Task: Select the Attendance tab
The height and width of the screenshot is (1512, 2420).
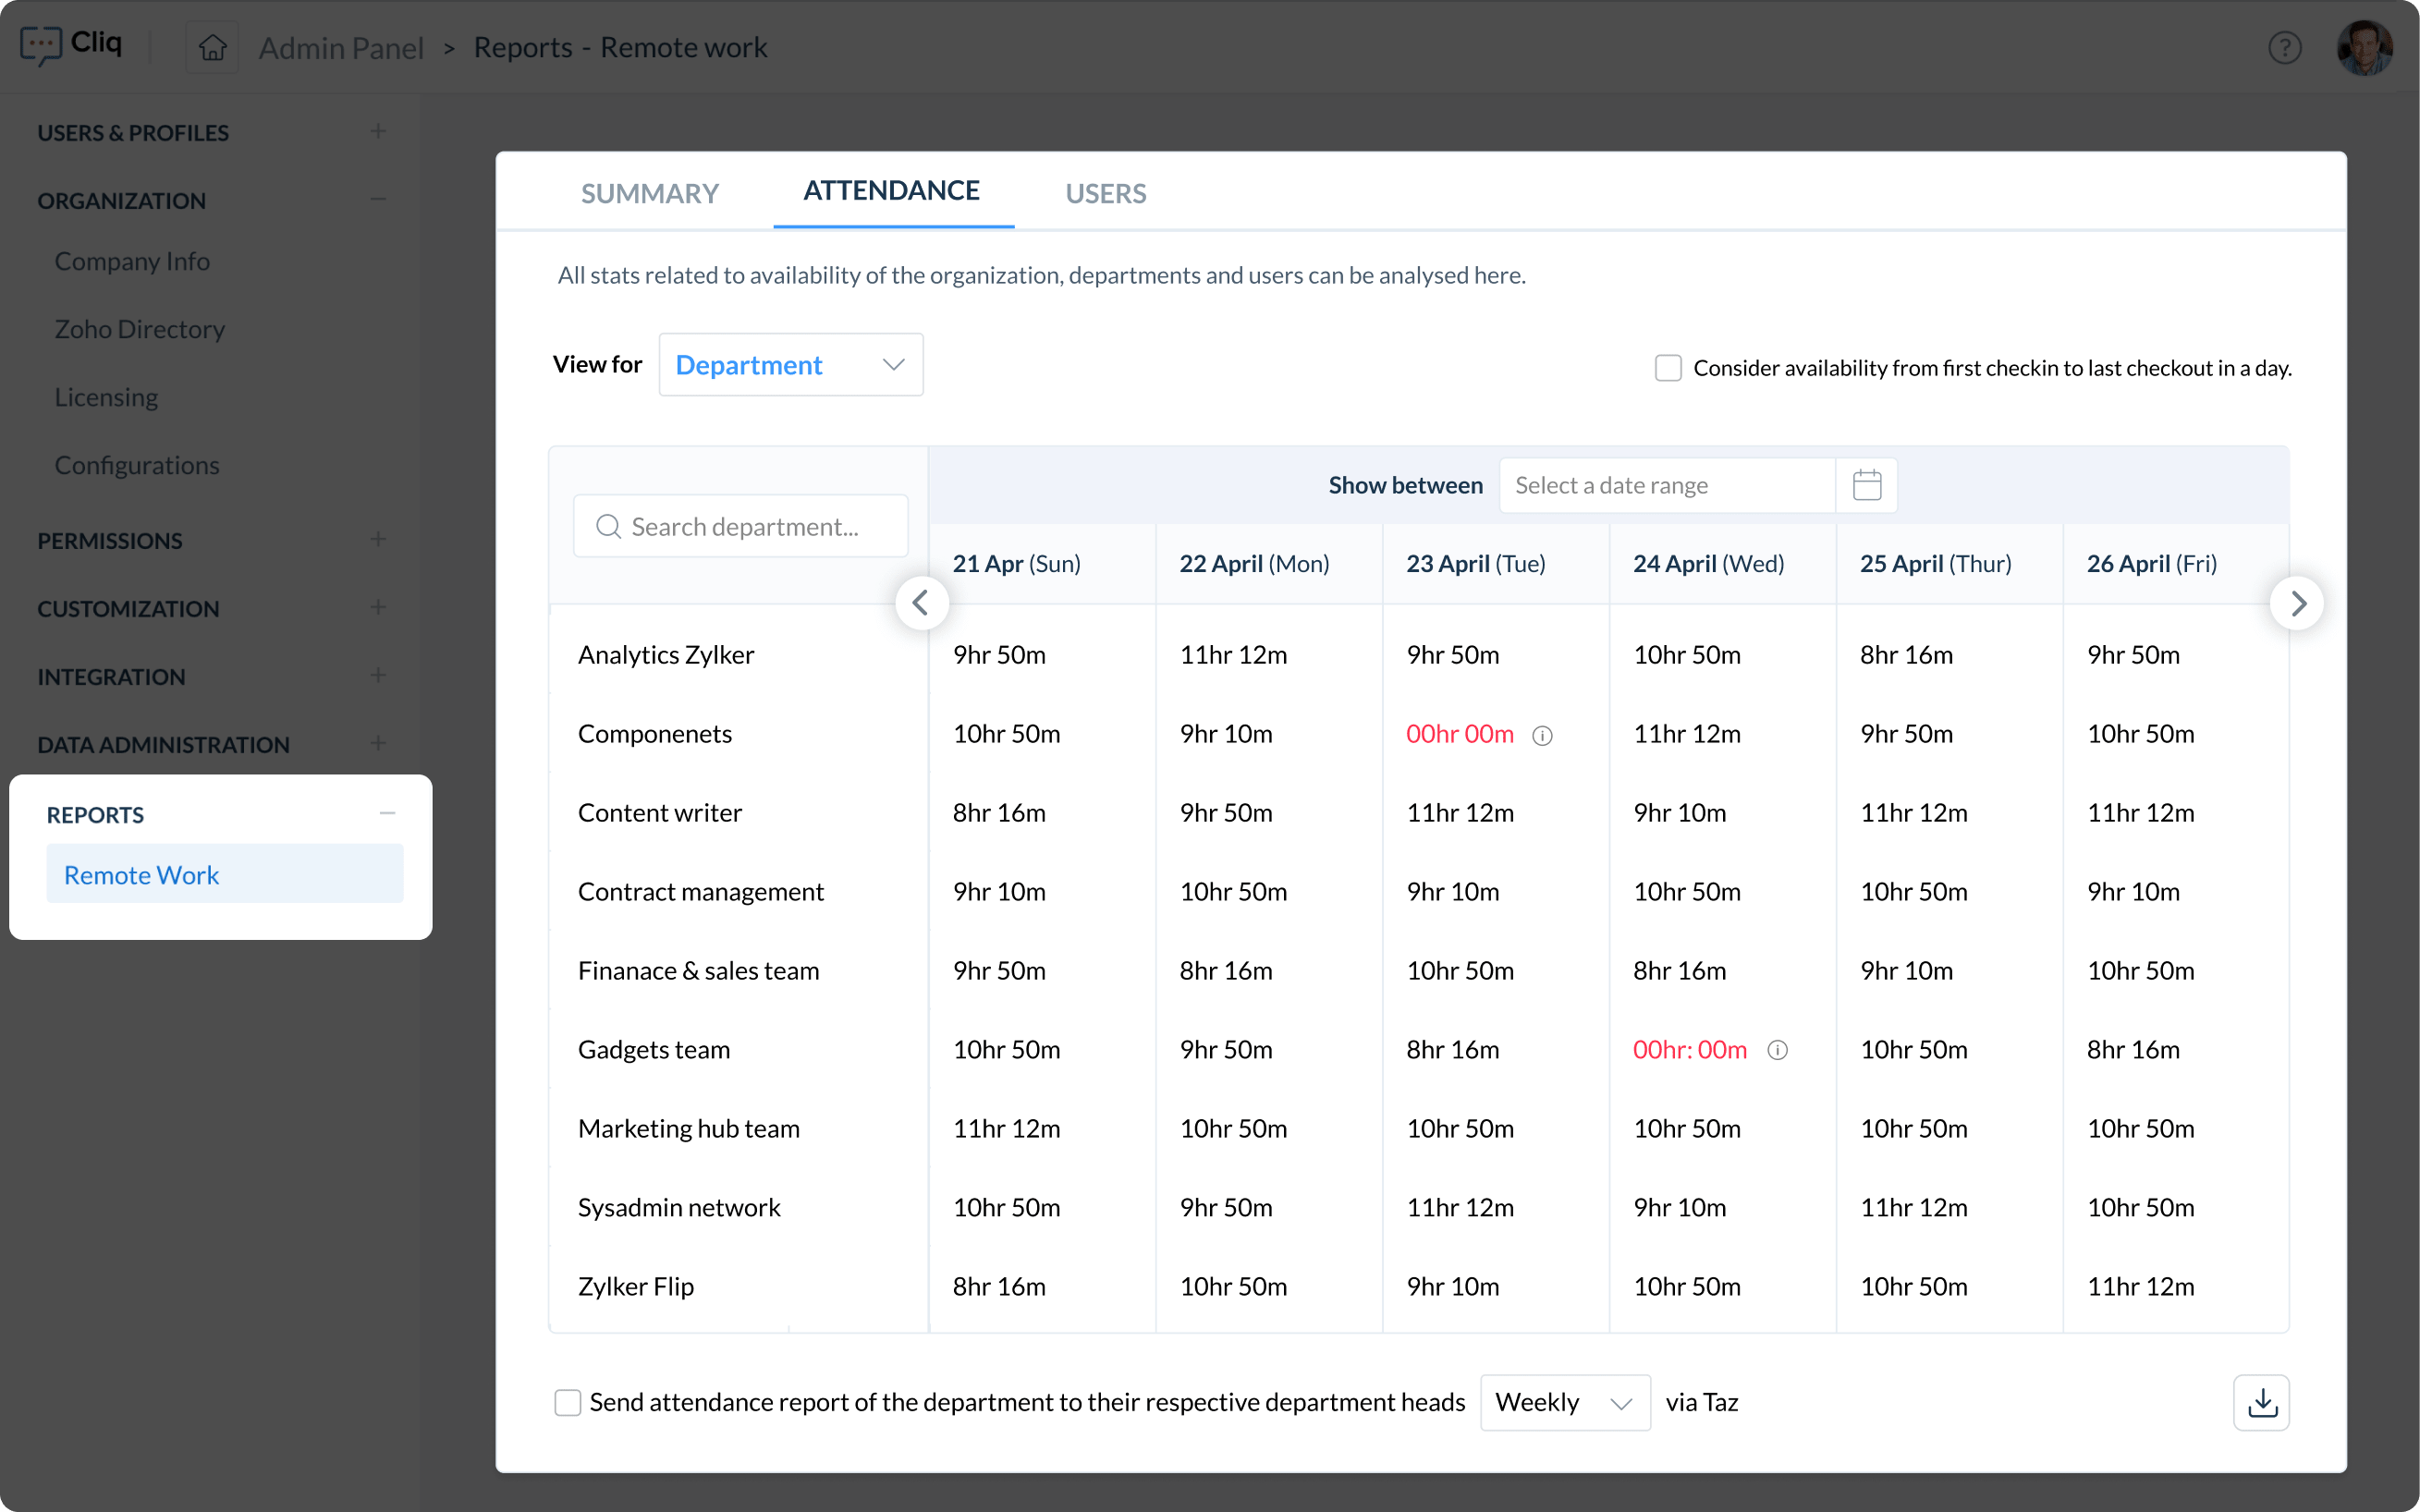Action: [892, 190]
